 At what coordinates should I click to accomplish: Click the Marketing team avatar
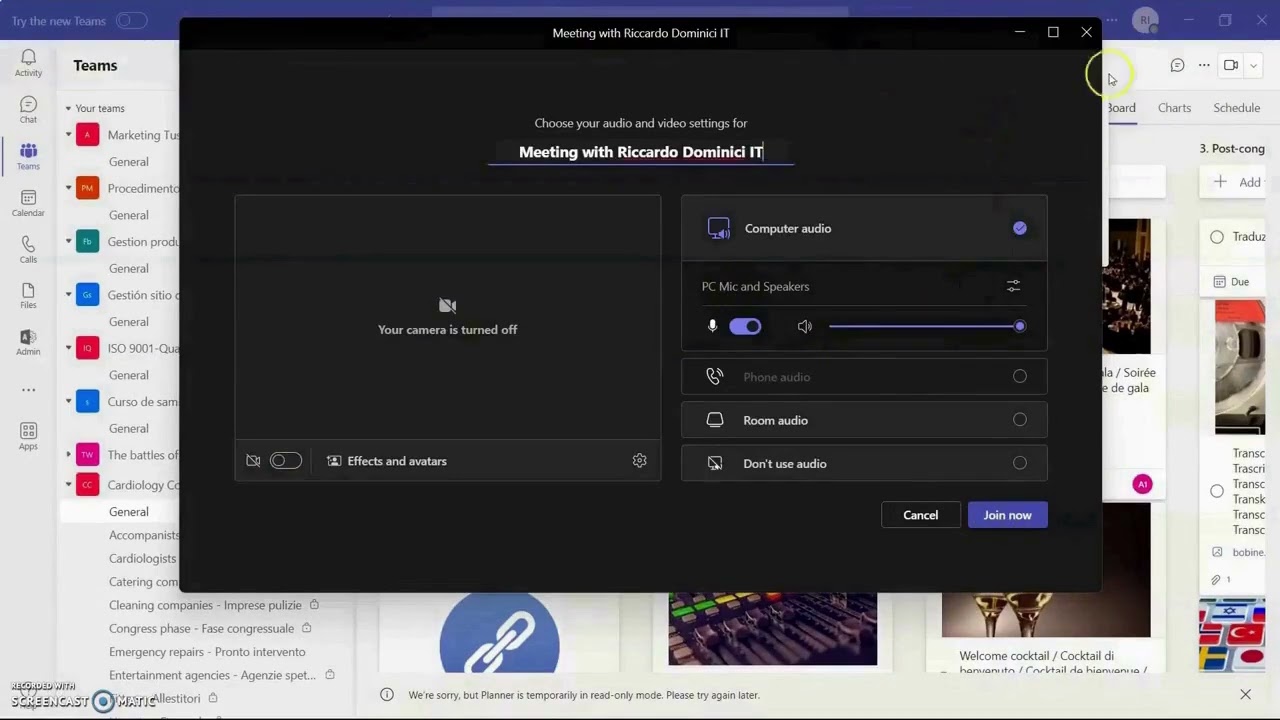pyautogui.click(x=87, y=135)
